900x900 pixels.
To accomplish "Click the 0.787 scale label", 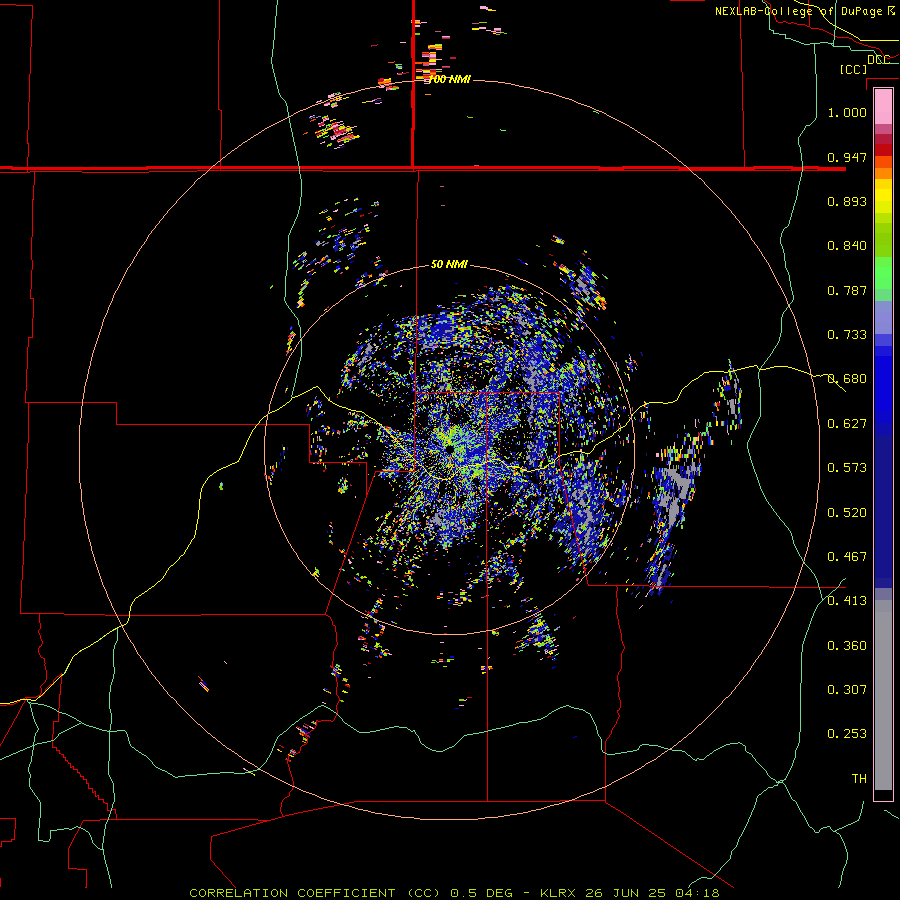I will 847,290.
